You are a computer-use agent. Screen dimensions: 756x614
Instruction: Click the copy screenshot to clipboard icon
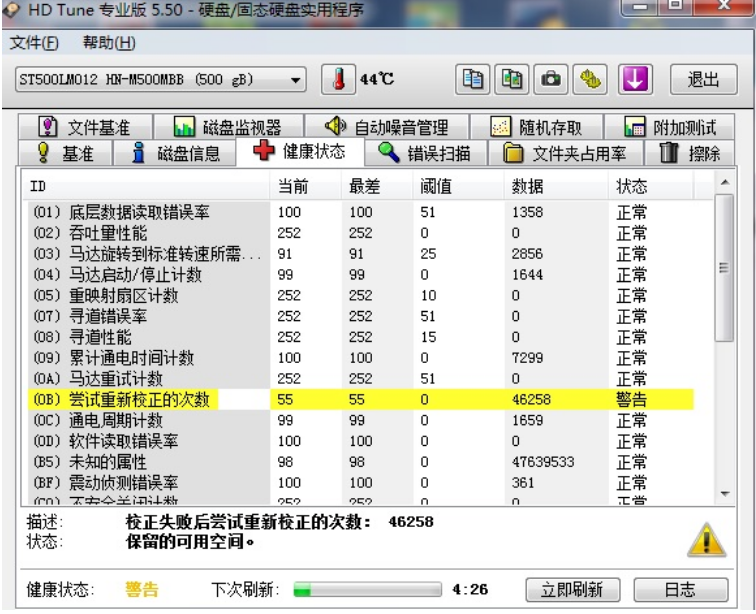pyautogui.click(x=512, y=79)
